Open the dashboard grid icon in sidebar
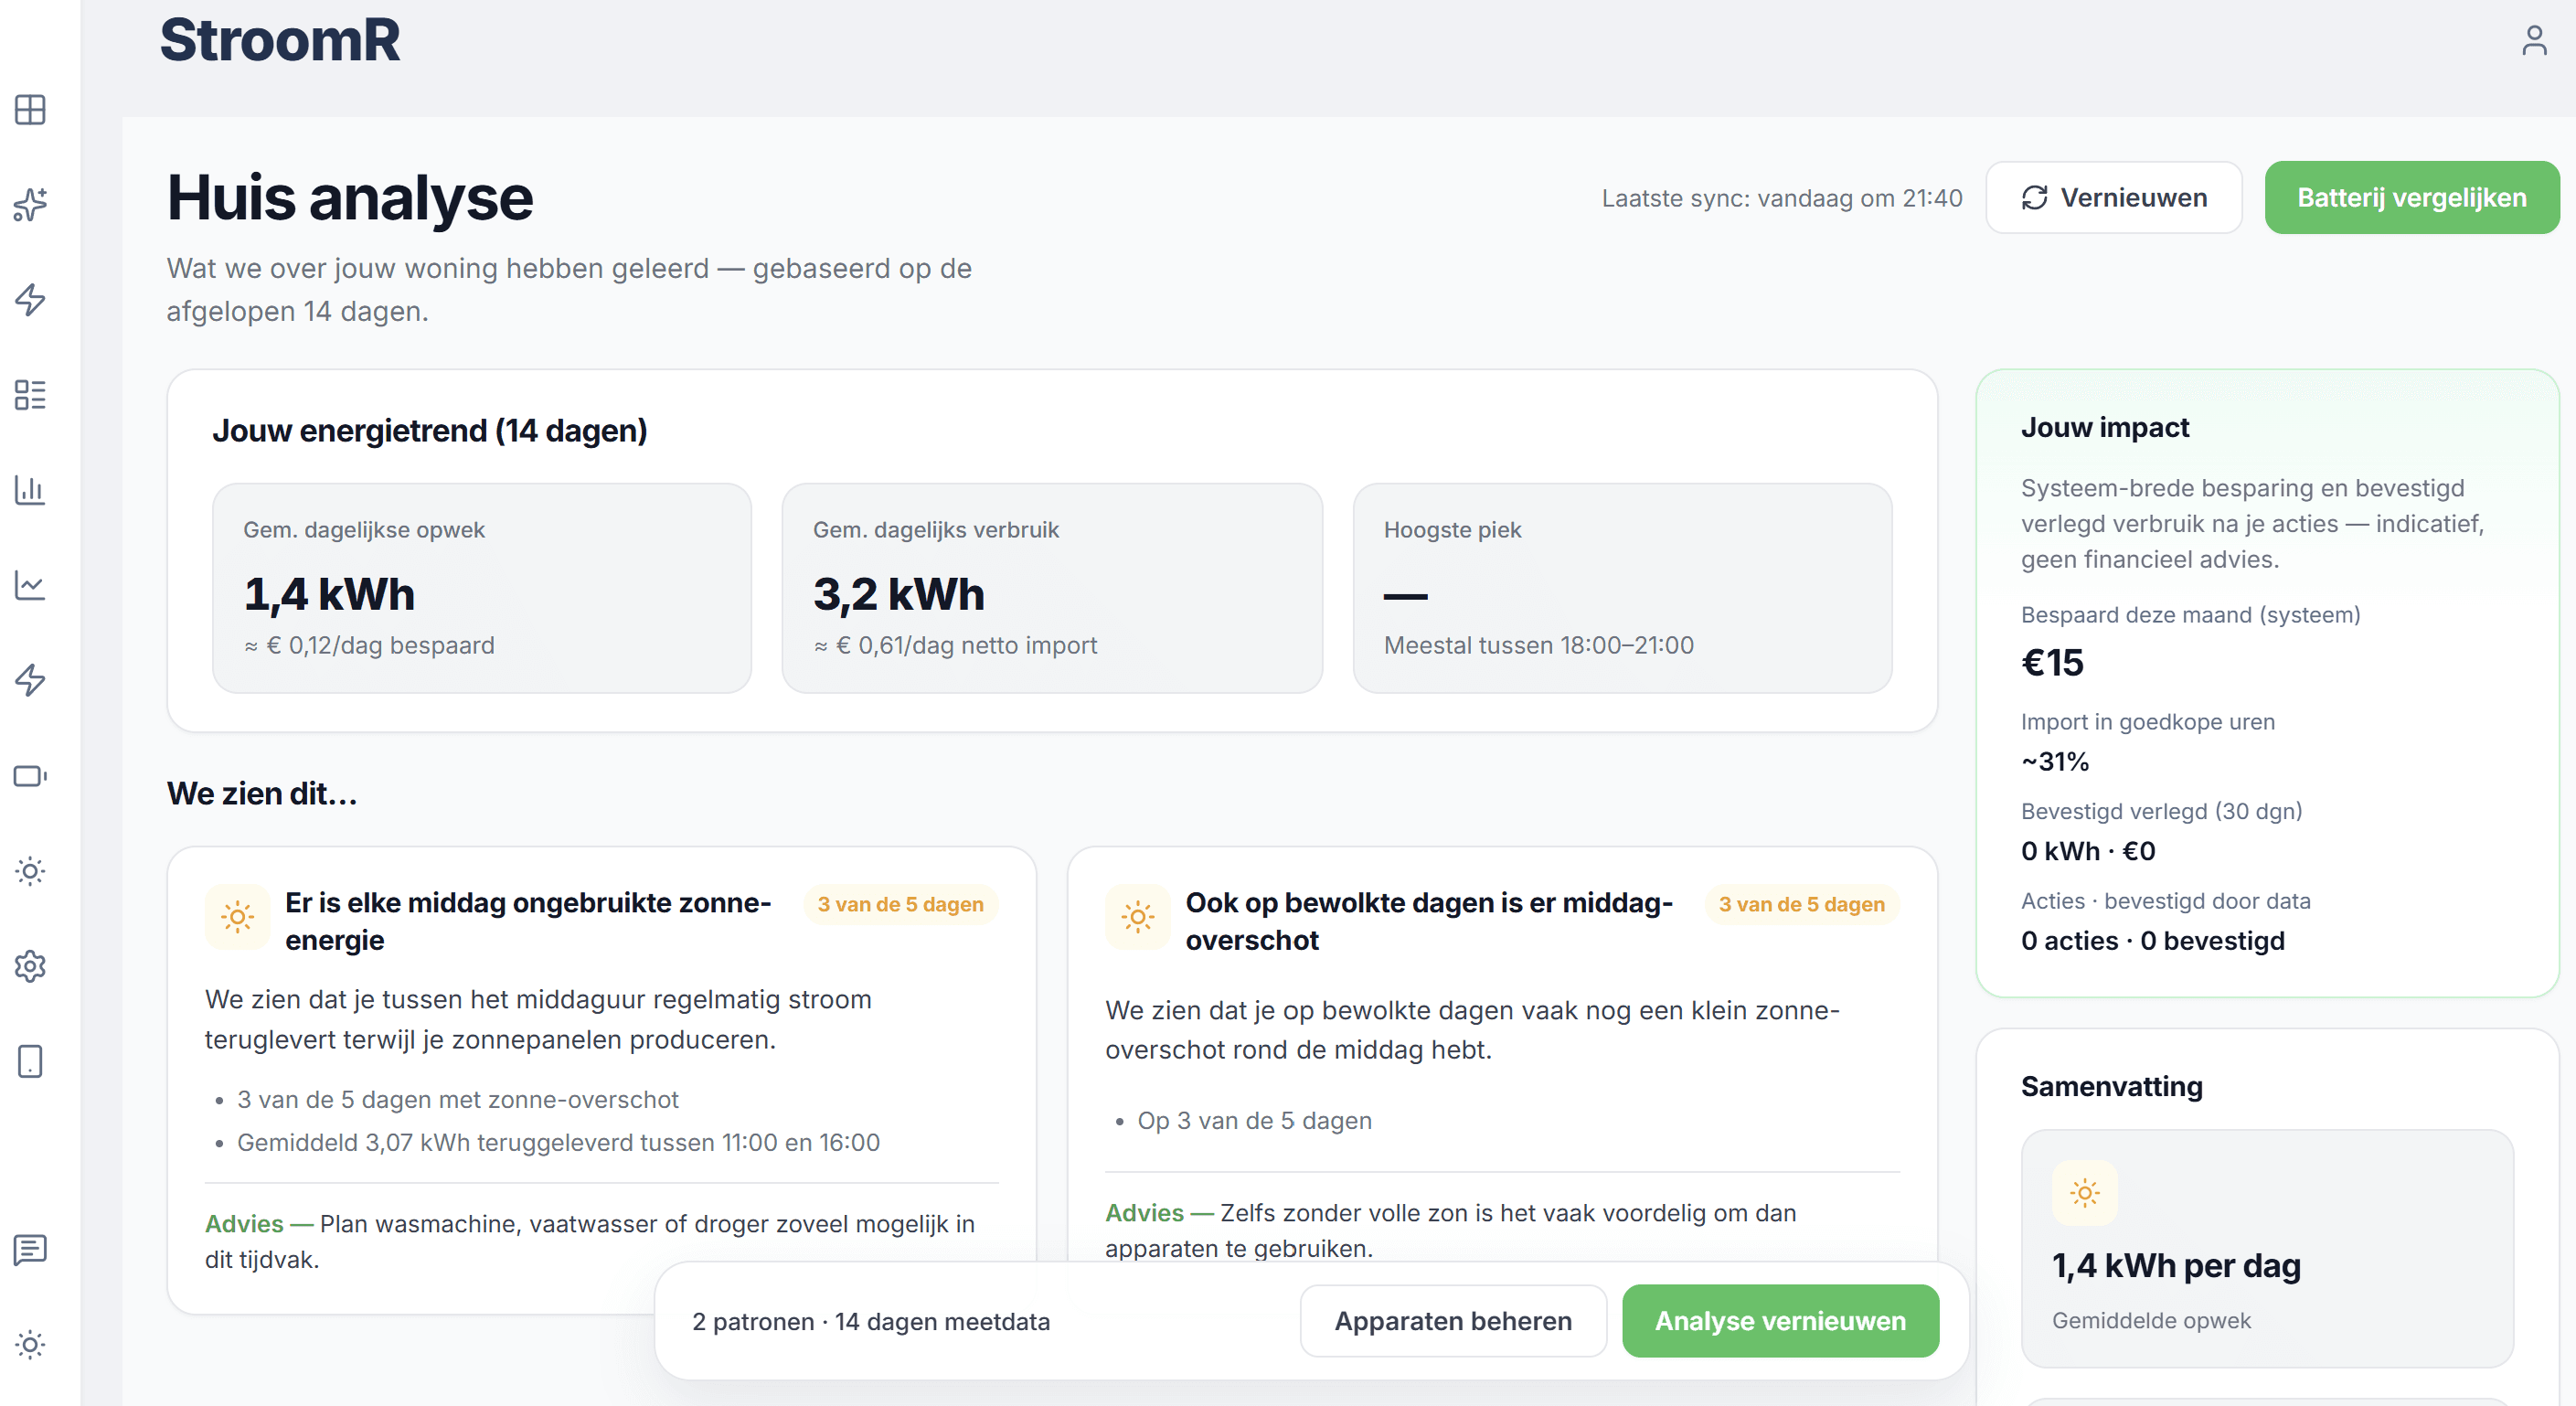Viewport: 2576px width, 1406px height. pyautogui.click(x=30, y=109)
